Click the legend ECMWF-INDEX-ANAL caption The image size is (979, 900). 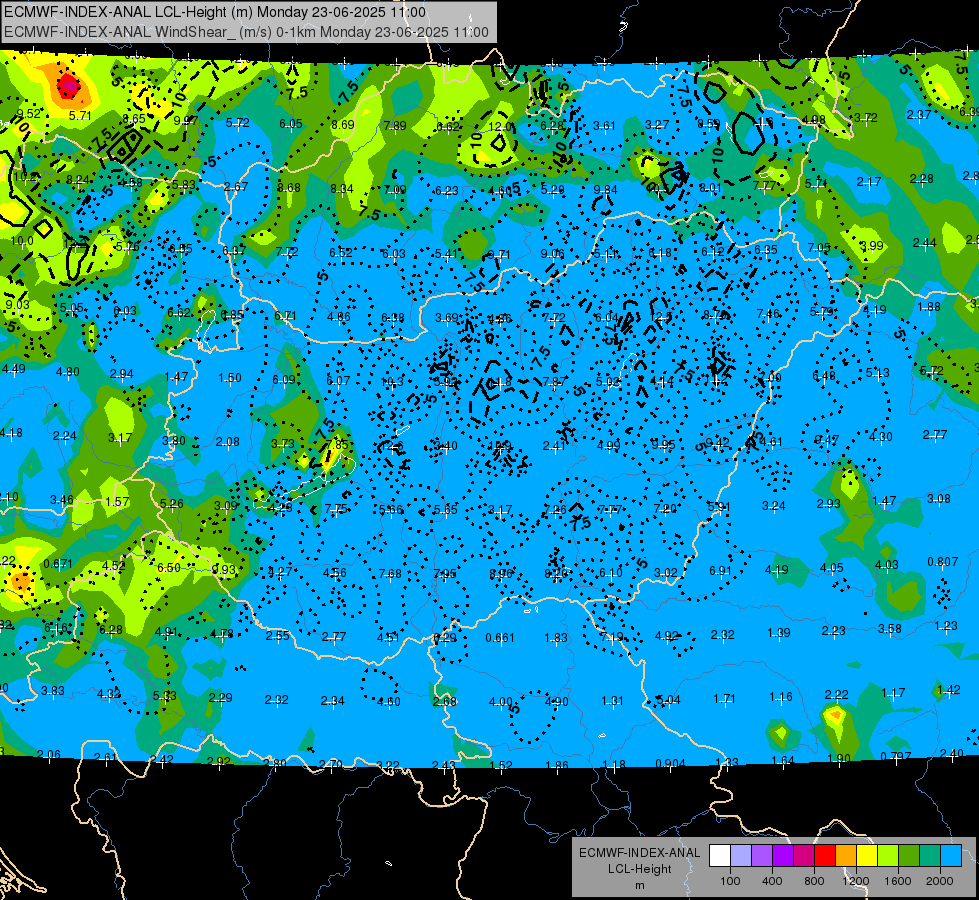[639, 853]
